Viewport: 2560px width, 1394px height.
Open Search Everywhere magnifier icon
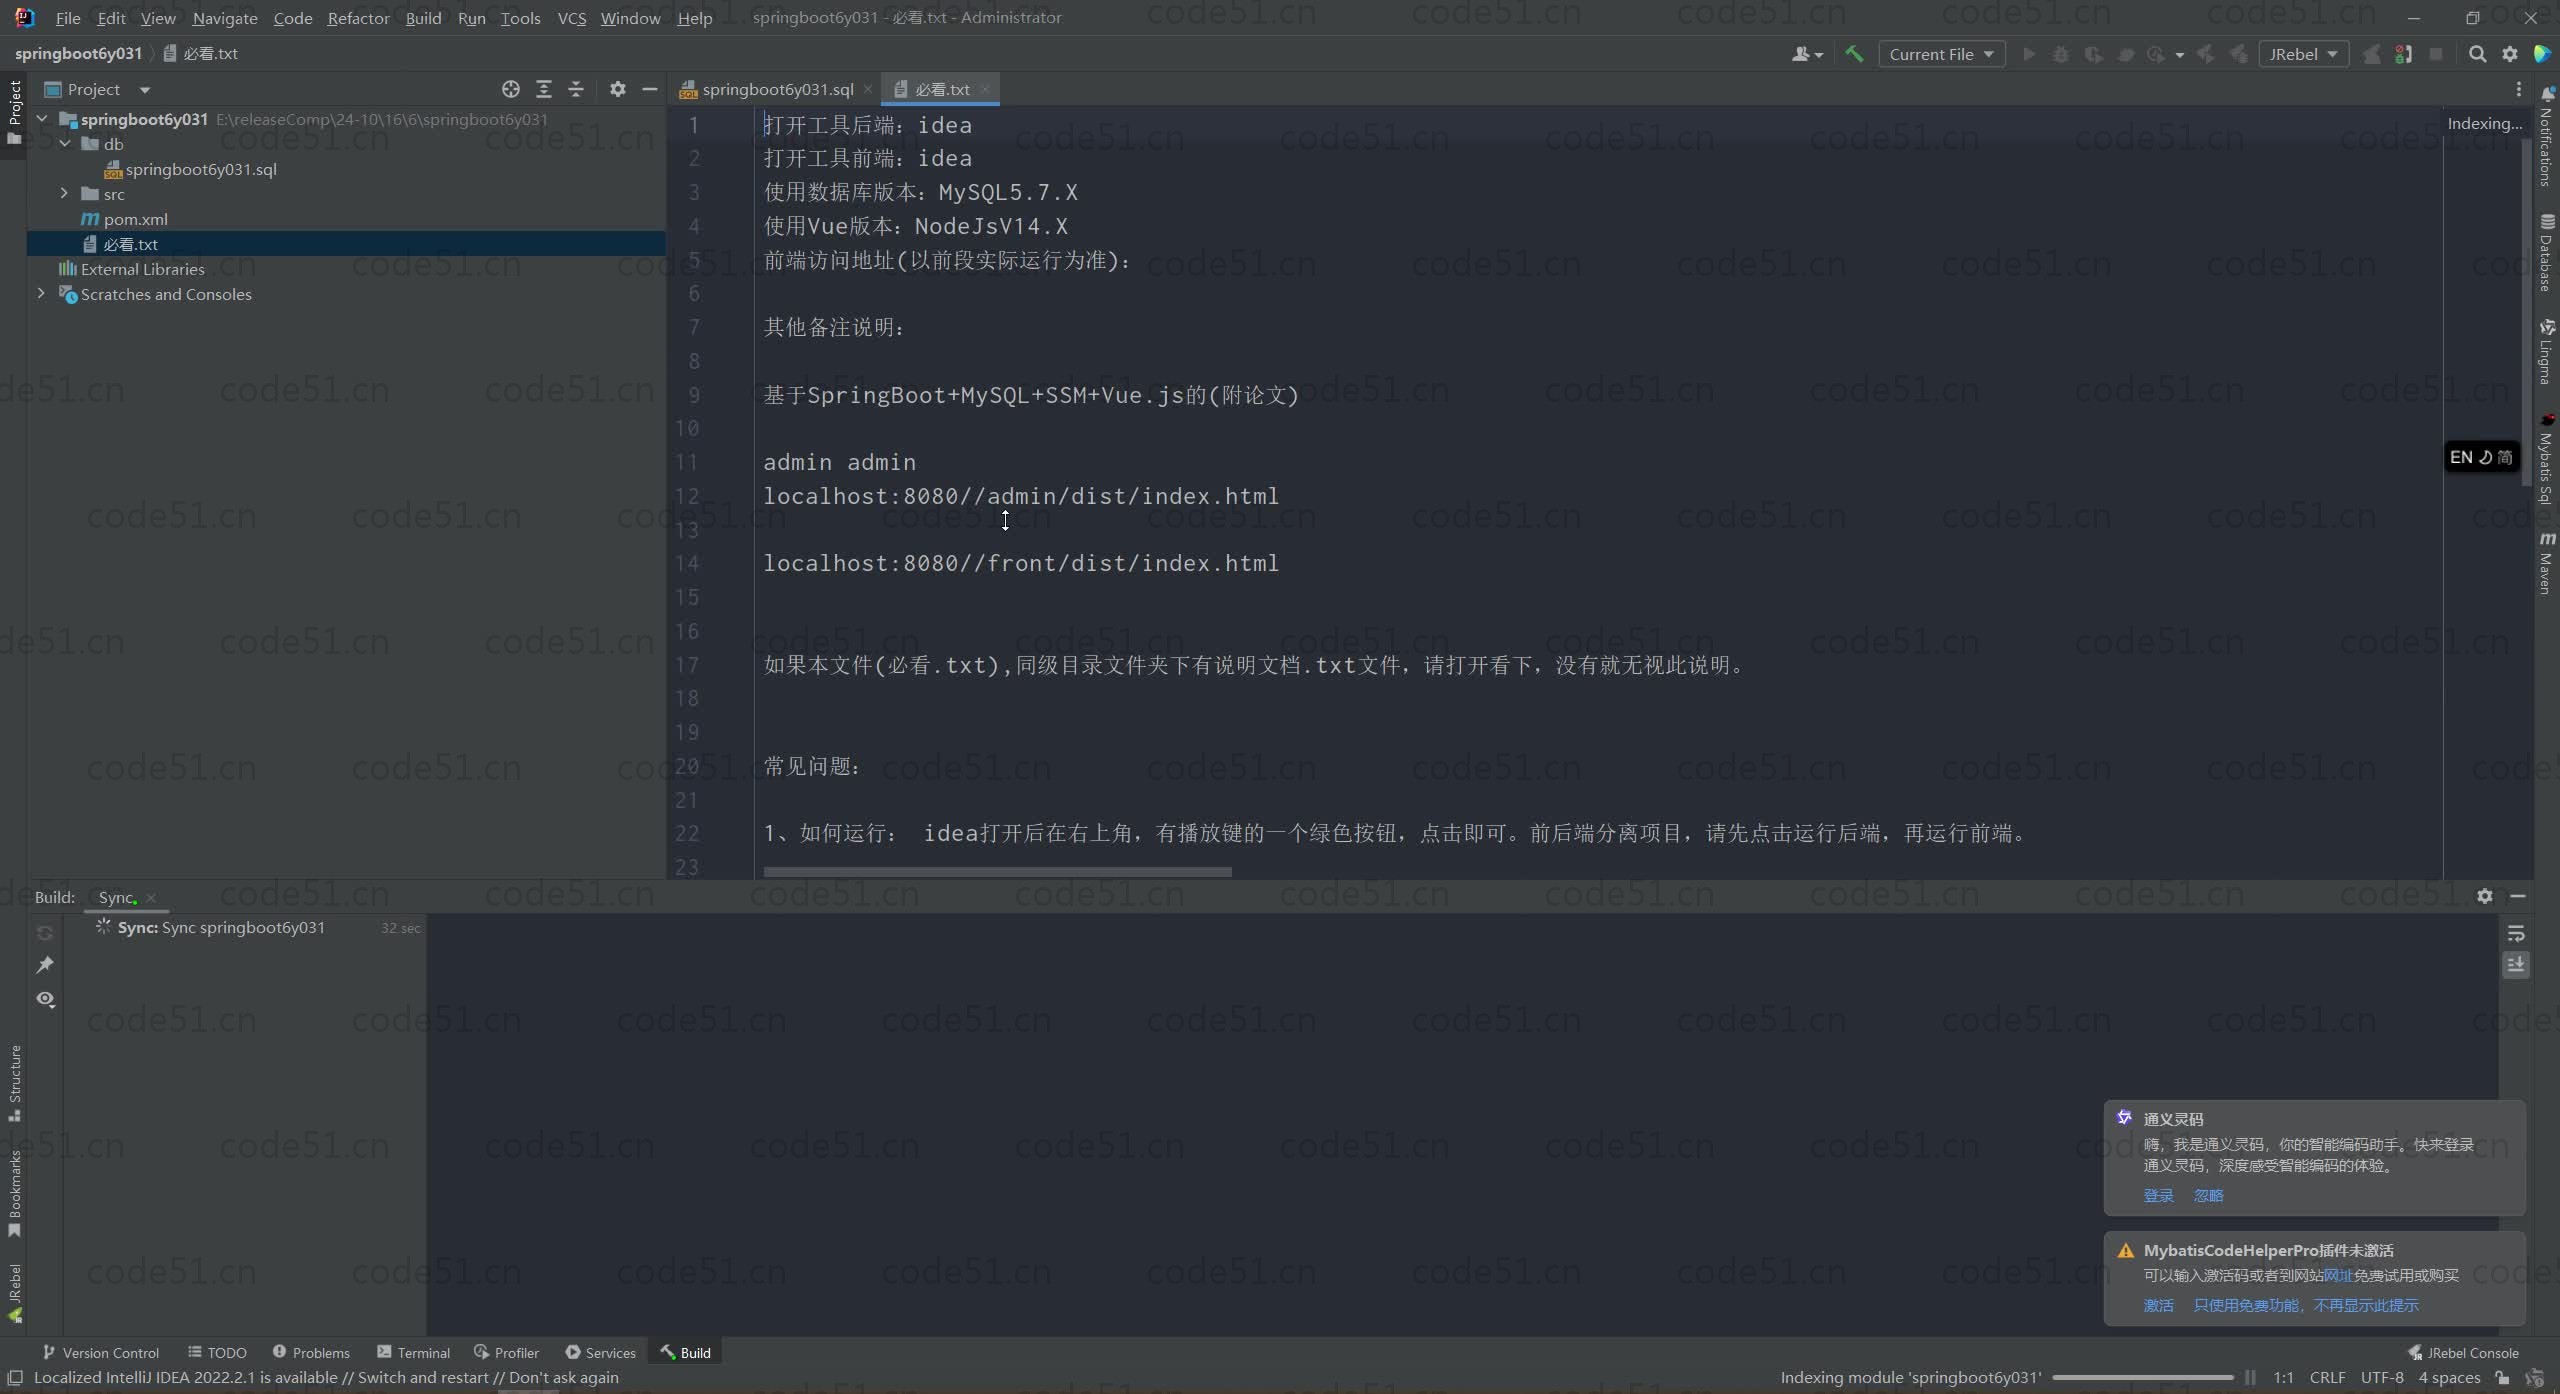pyautogui.click(x=2477, y=54)
